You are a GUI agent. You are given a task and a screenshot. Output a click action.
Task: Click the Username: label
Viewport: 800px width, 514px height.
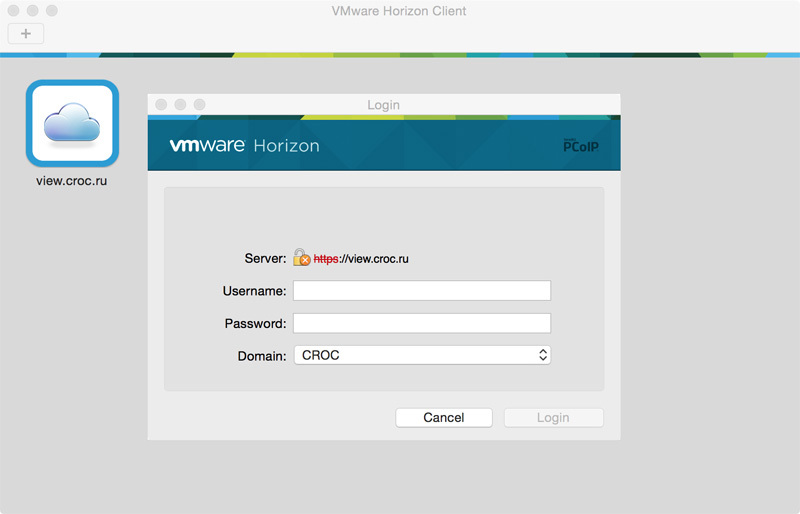(255, 291)
